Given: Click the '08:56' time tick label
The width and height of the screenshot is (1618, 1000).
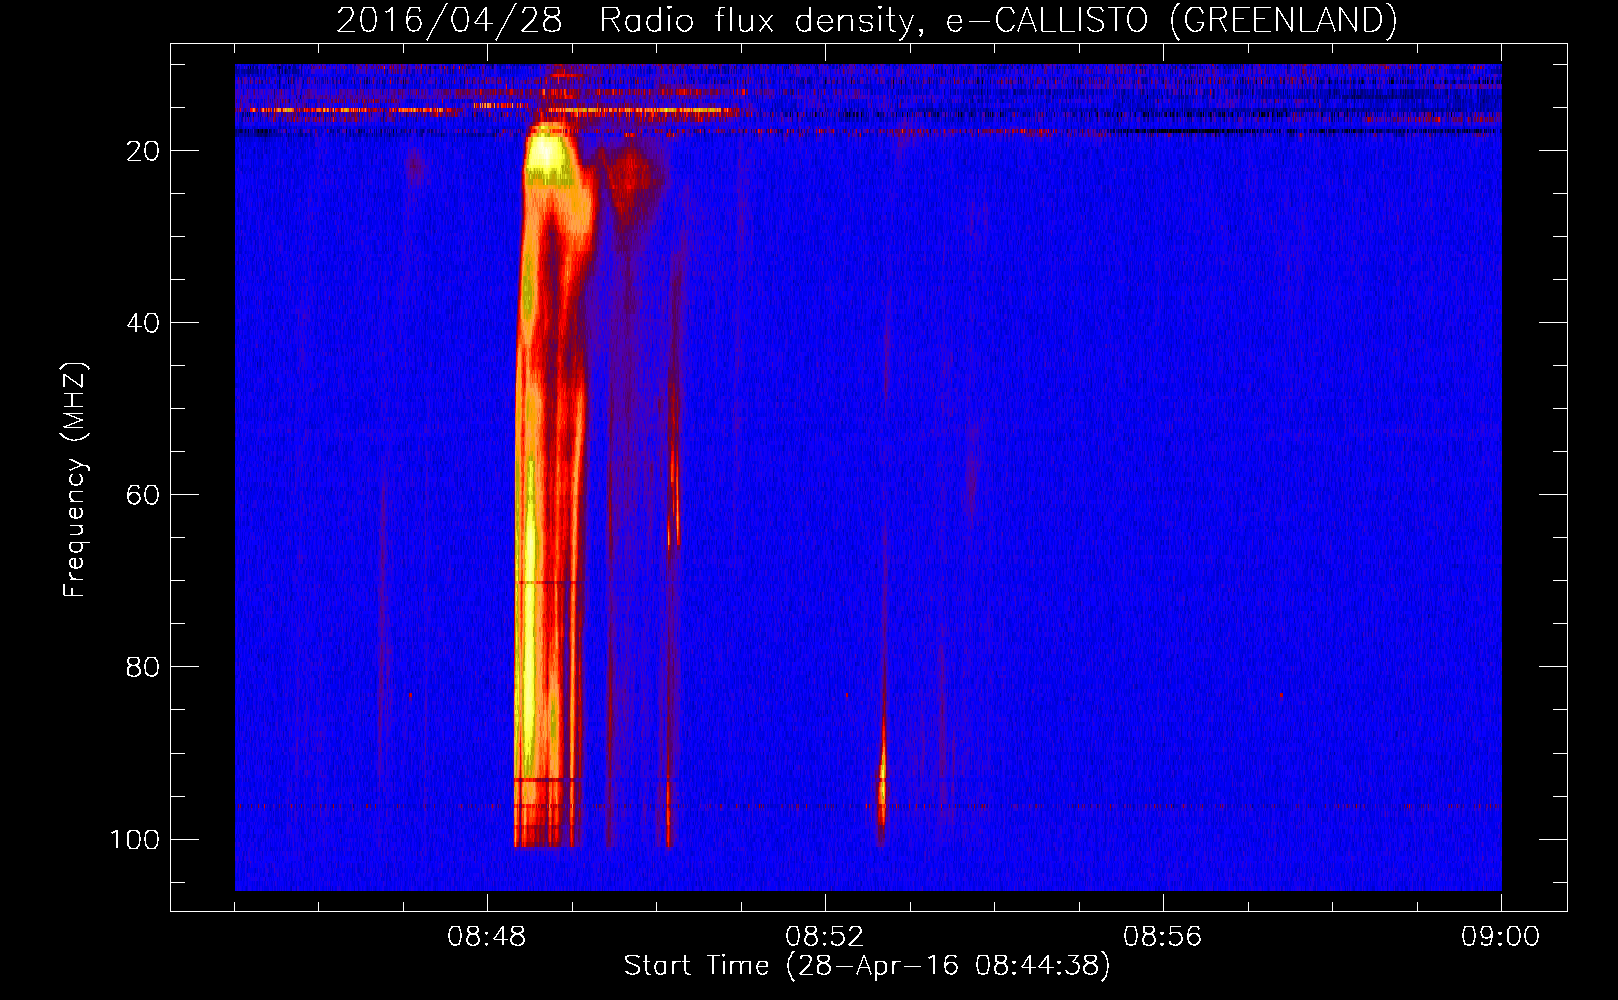Looking at the screenshot, I should [x=1163, y=937].
